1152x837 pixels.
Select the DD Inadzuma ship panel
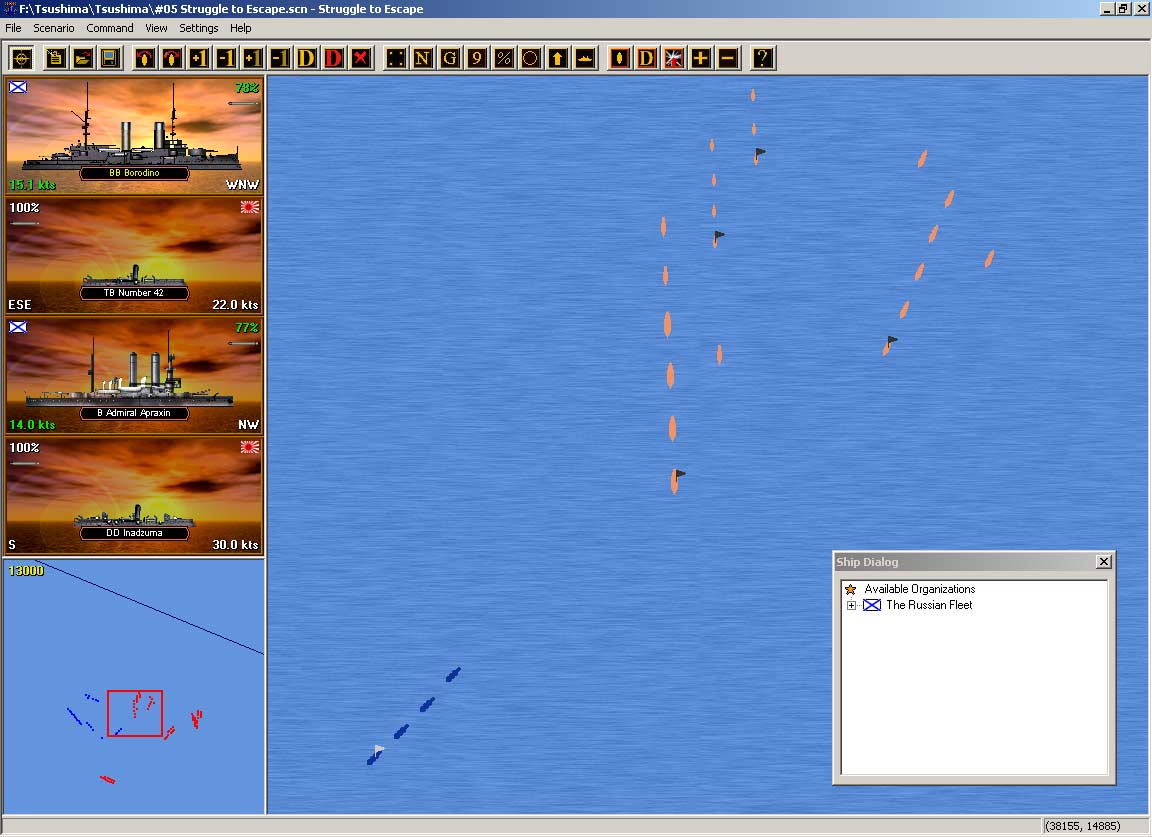point(134,496)
